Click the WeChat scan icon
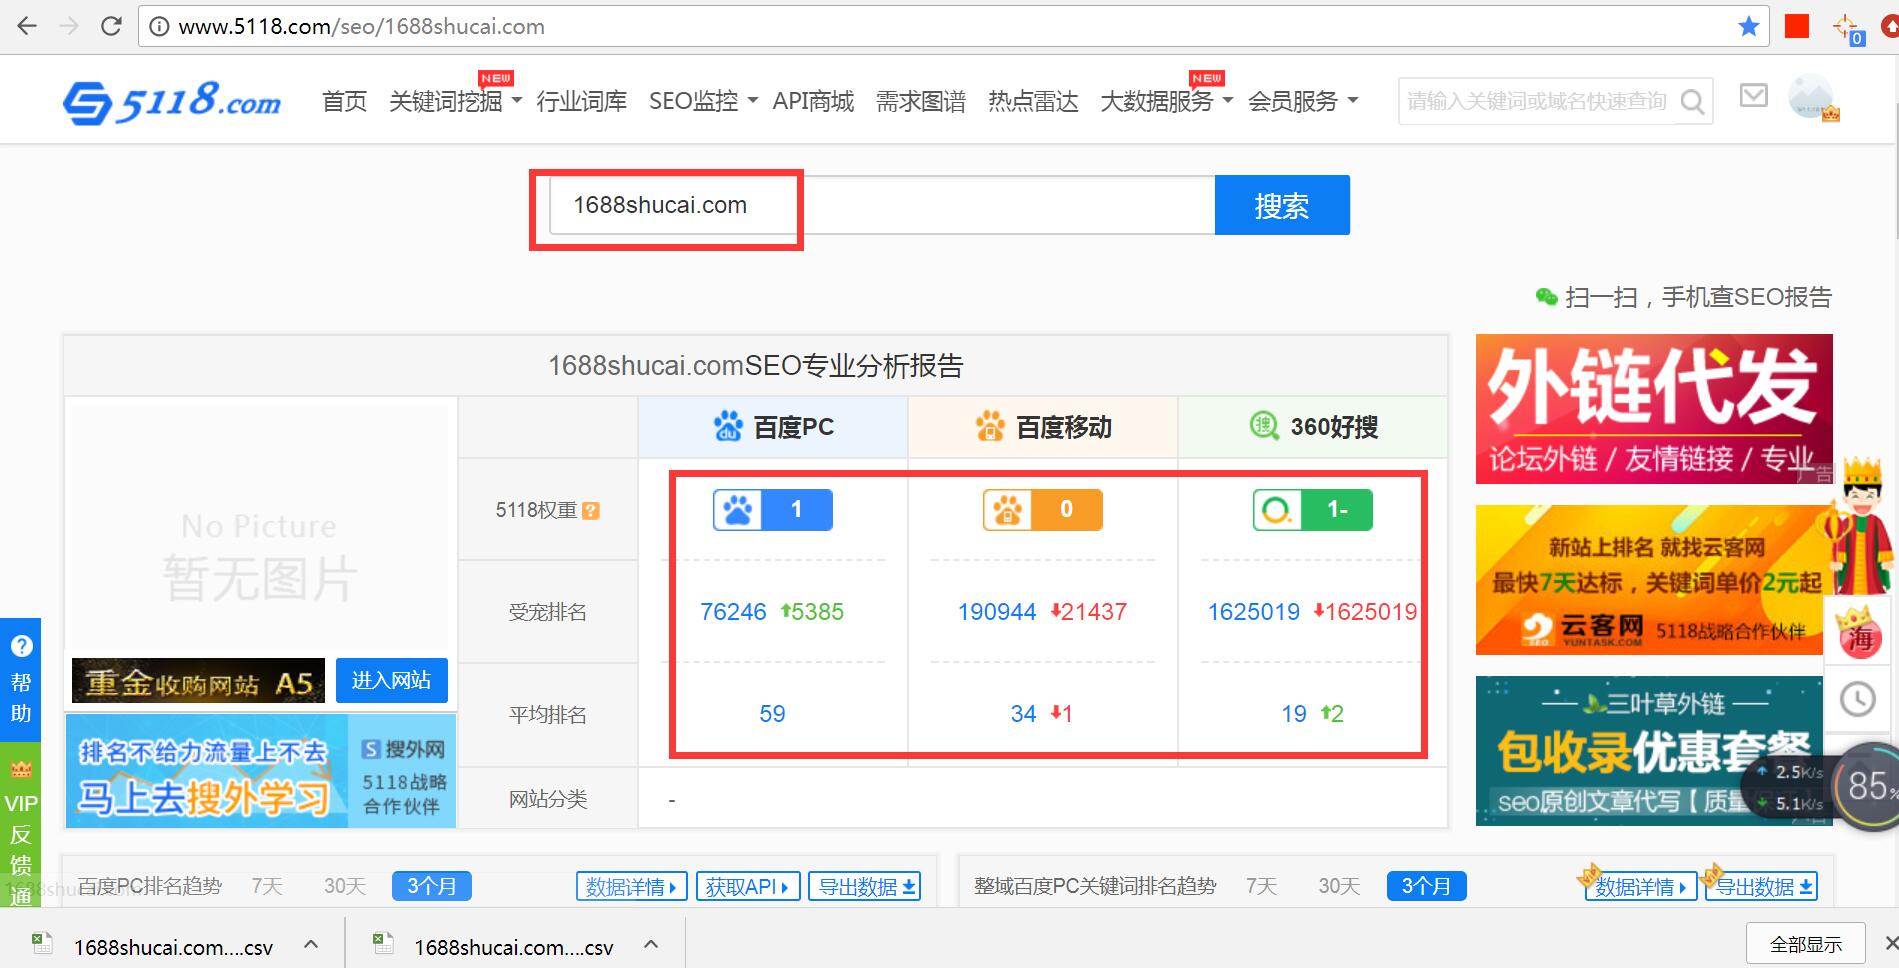The image size is (1899, 968). coord(1546,297)
